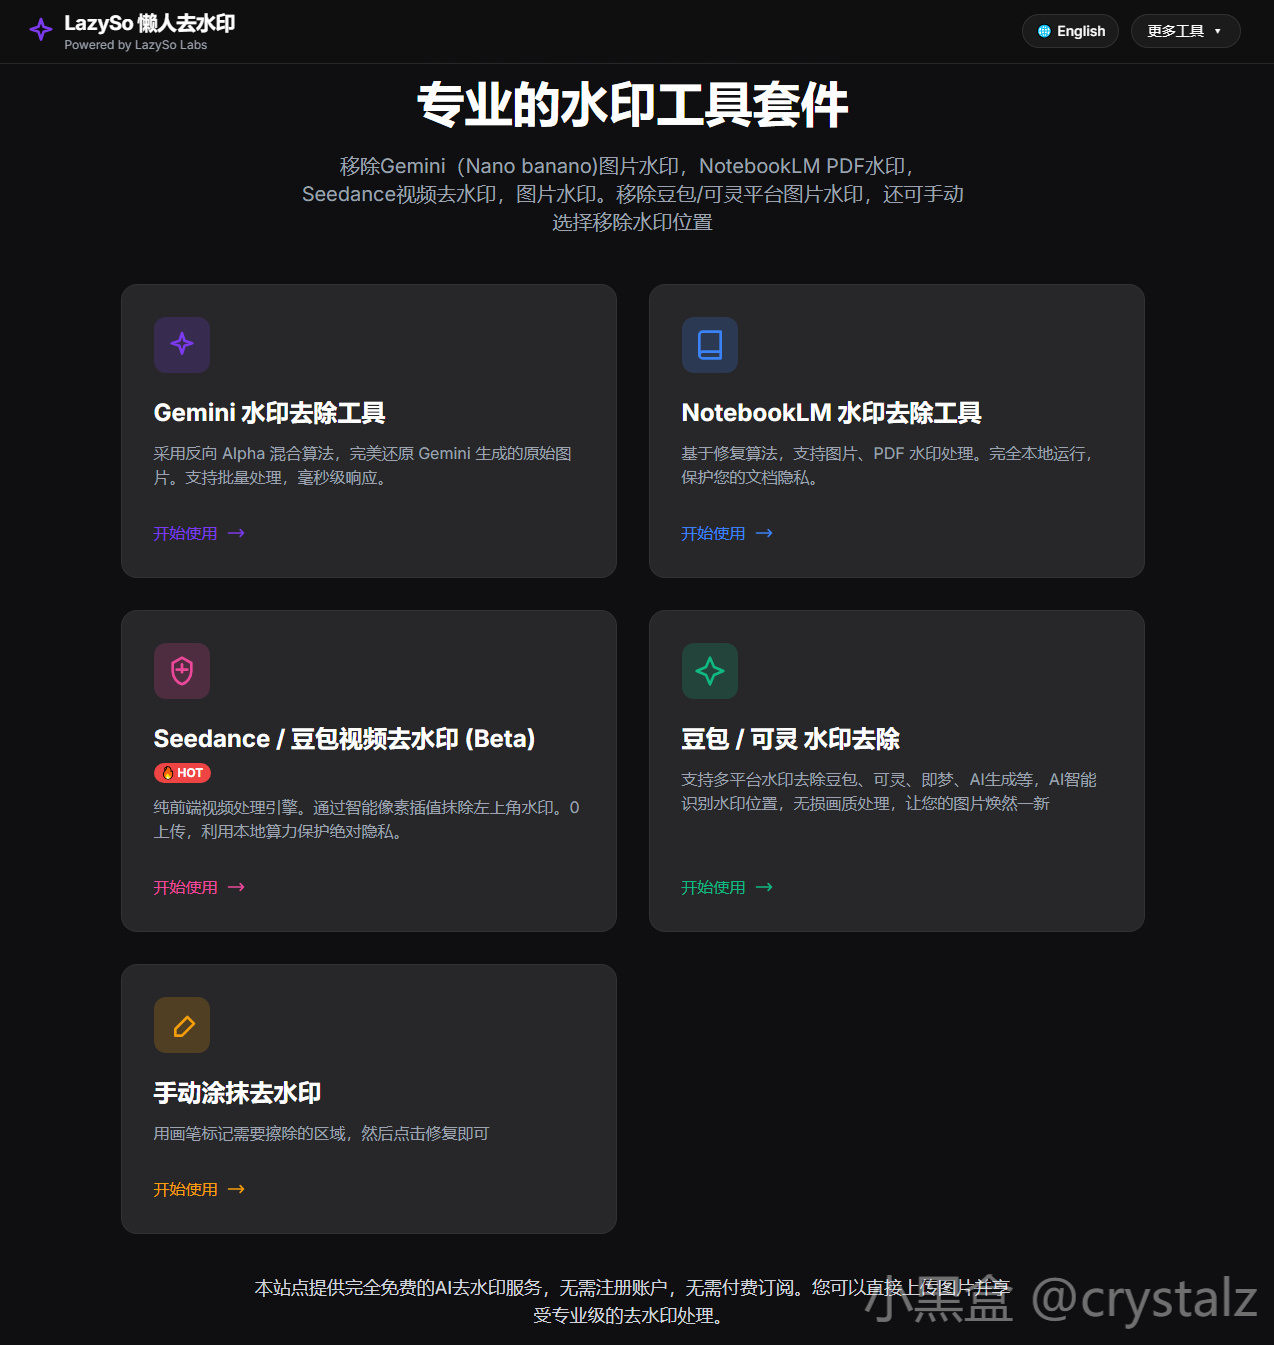Click the LazySo star logo icon
1274x1345 pixels.
tap(41, 30)
